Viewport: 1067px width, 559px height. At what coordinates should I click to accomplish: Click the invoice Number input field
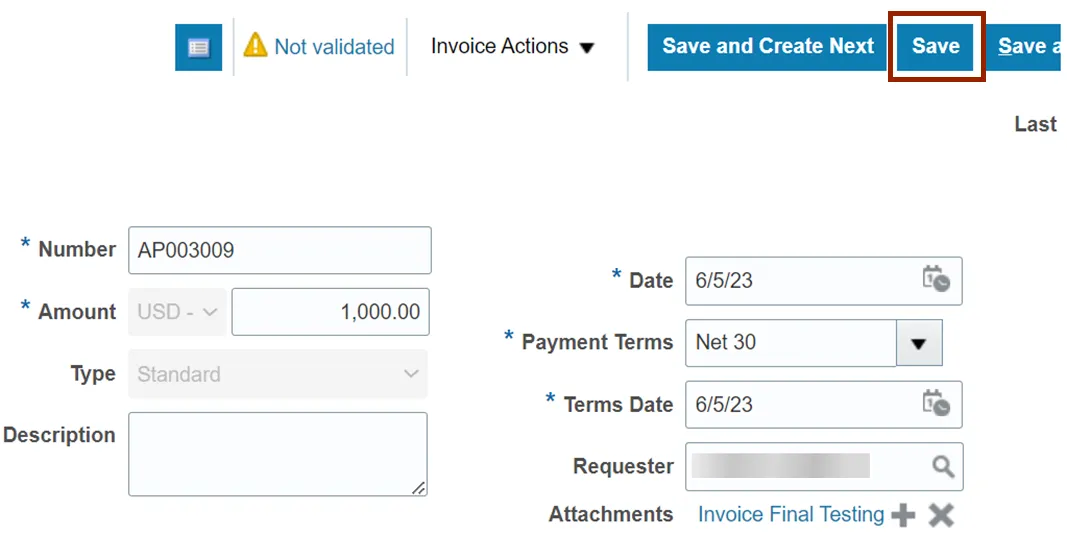280,250
